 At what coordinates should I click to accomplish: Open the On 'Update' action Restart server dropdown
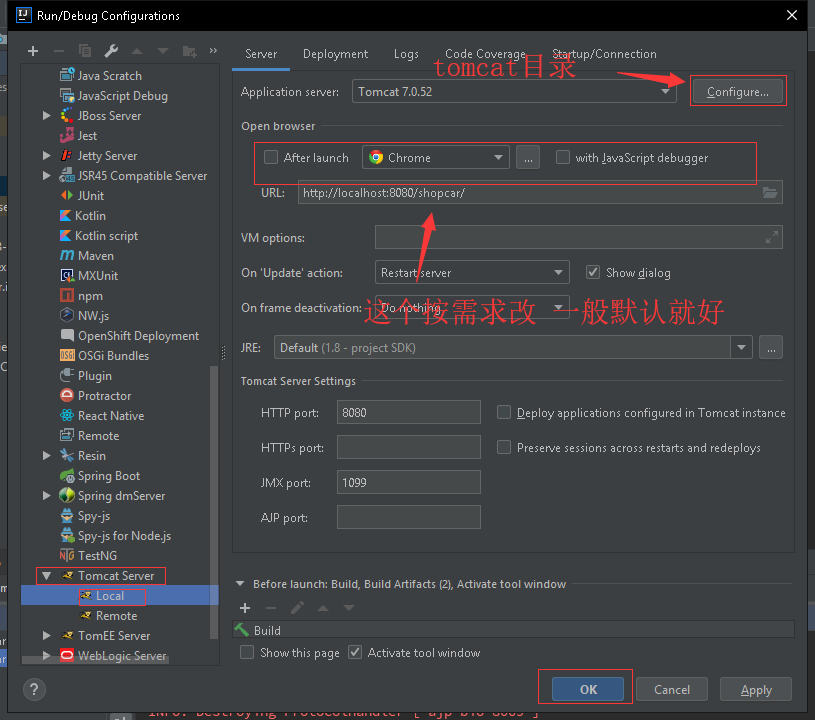click(x=472, y=272)
